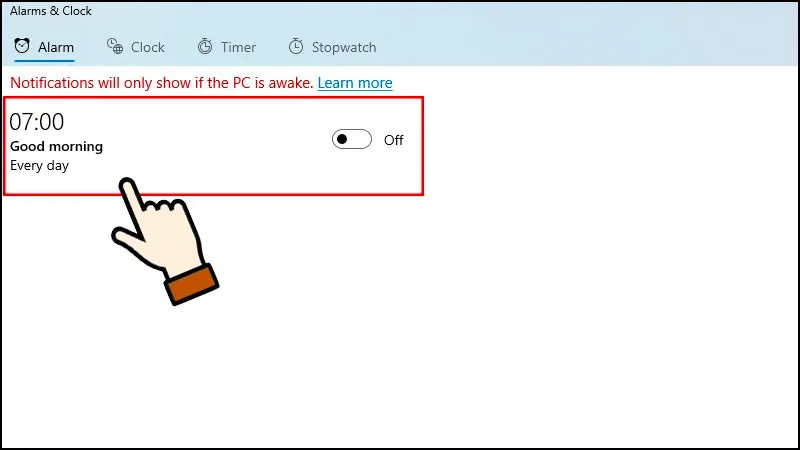The width and height of the screenshot is (800, 450).
Task: Open the Stopwatch tab label
Action: coord(344,47)
